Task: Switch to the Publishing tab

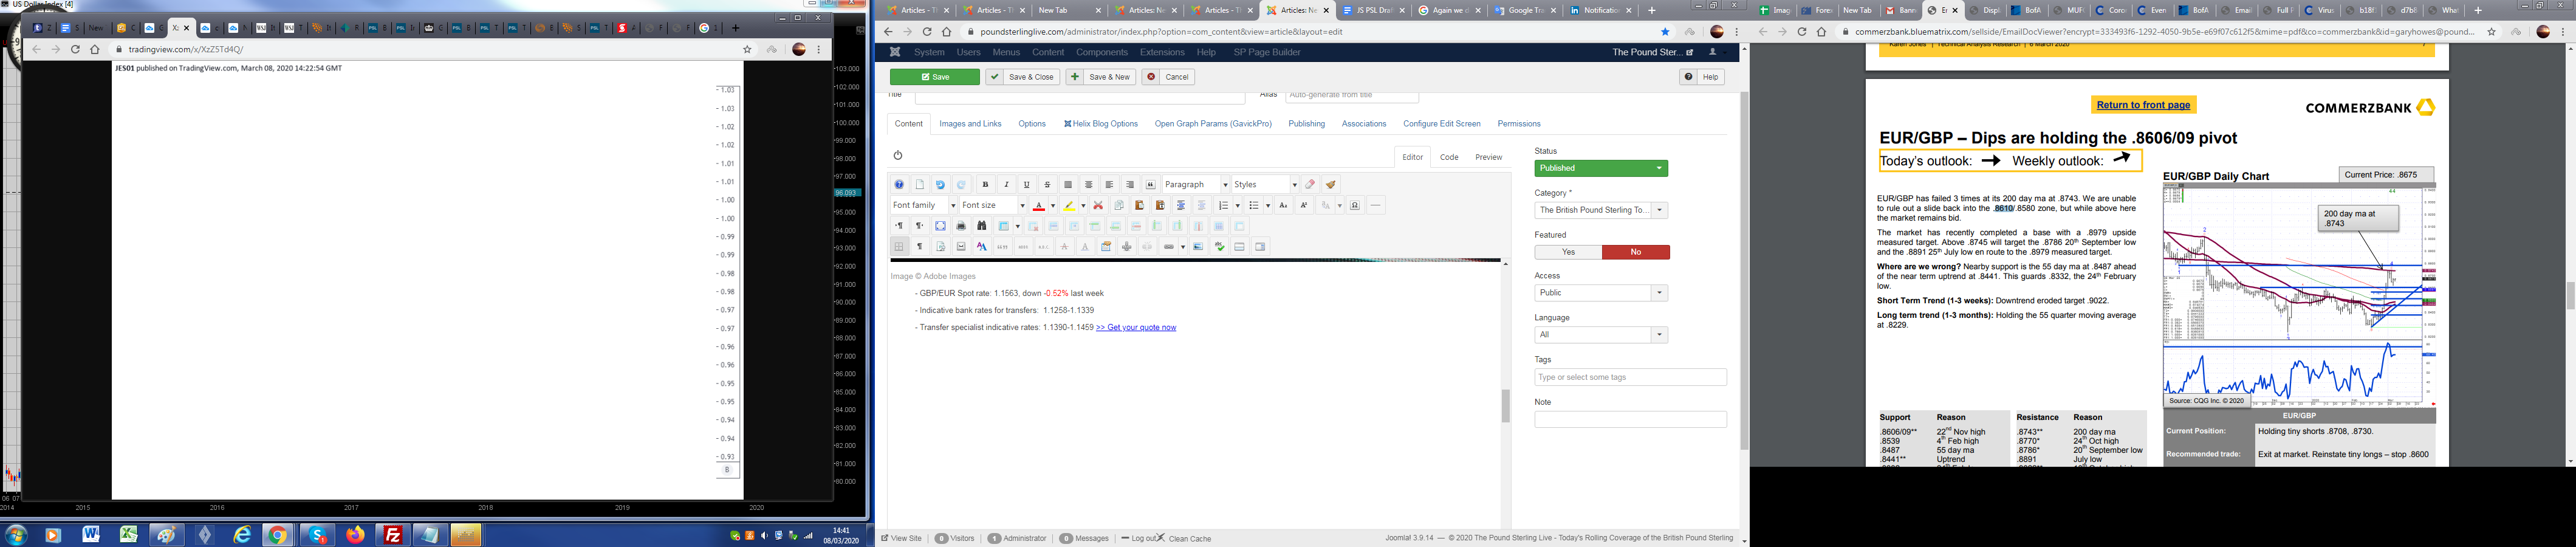Action: [x=1306, y=124]
